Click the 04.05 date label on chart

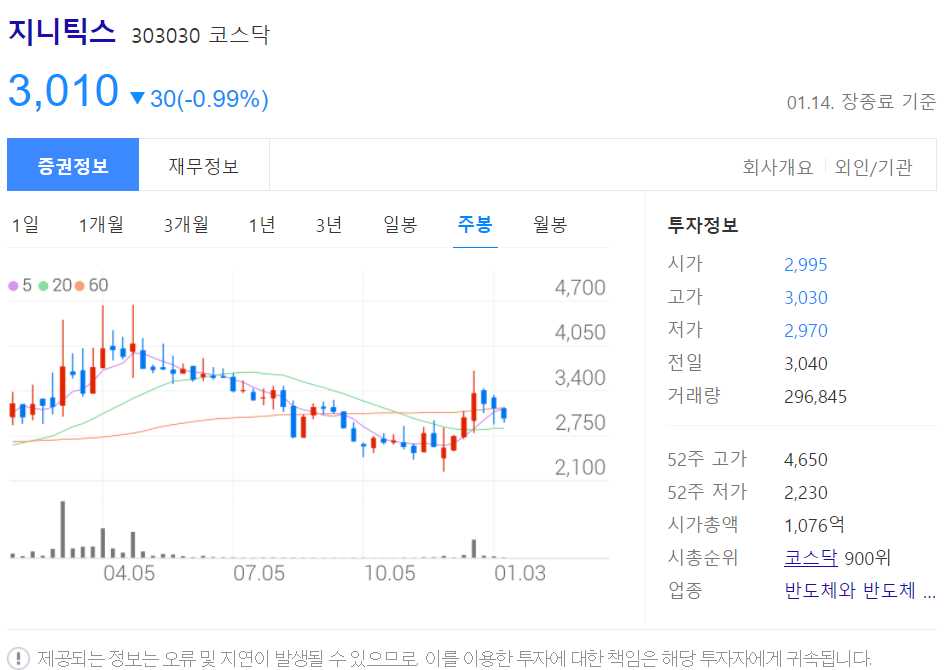point(129,573)
